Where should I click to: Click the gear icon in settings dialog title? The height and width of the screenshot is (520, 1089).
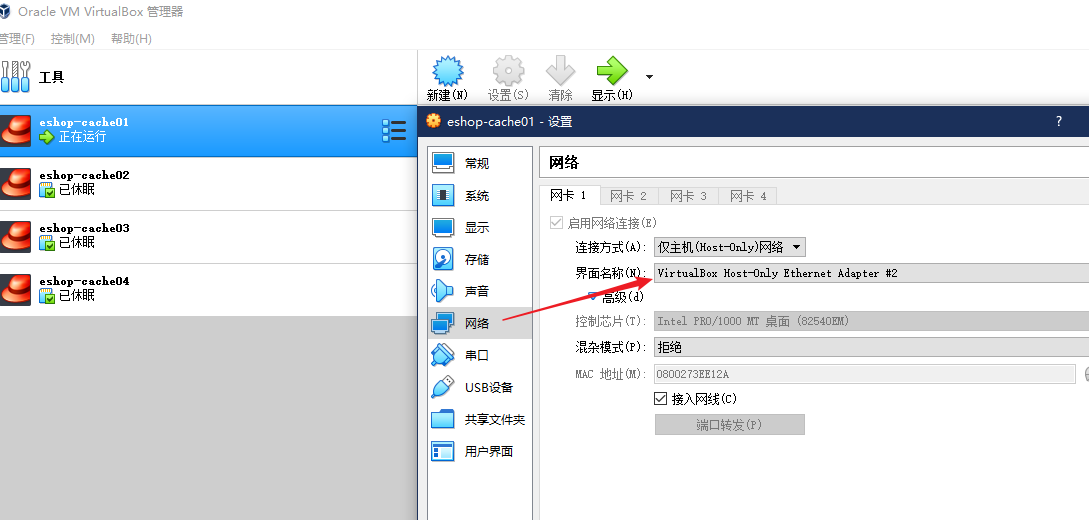[433, 121]
